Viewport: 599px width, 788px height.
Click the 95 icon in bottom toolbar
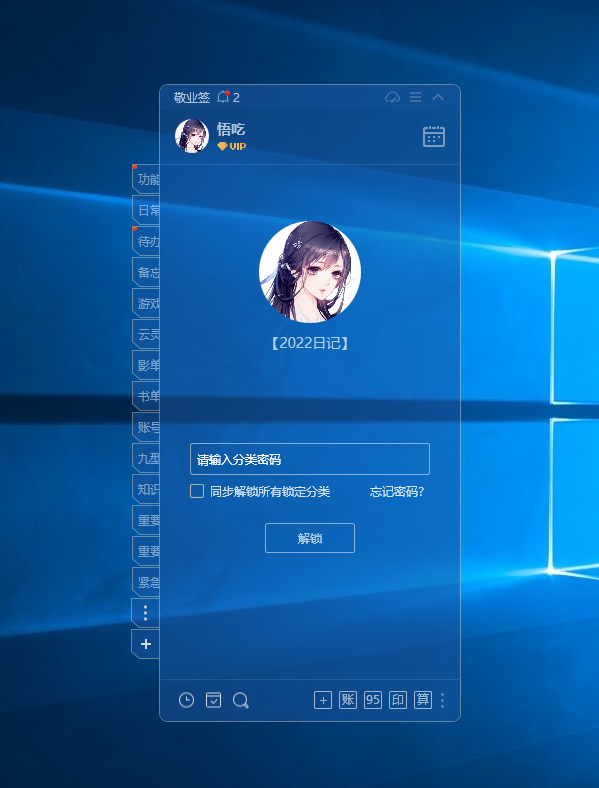point(373,700)
